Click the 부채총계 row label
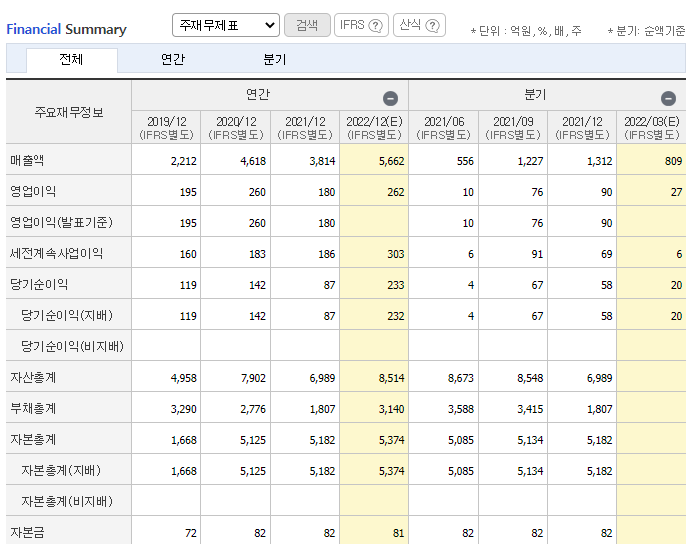The image size is (694, 544). (x=33, y=408)
